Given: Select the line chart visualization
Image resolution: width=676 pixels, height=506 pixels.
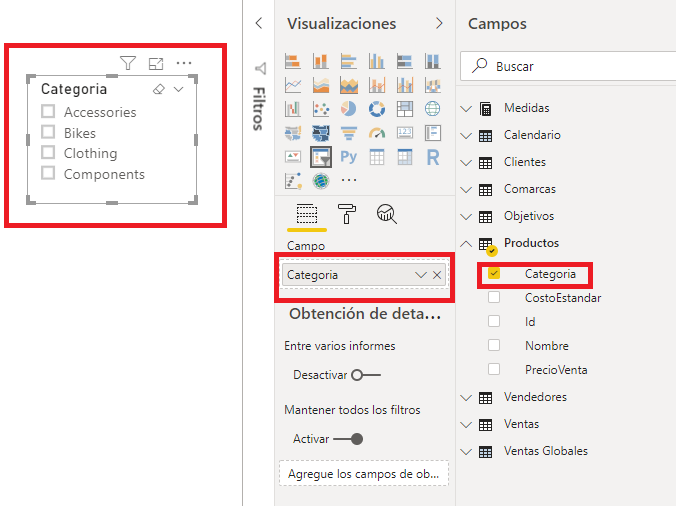Looking at the screenshot, I should pyautogui.click(x=293, y=85).
